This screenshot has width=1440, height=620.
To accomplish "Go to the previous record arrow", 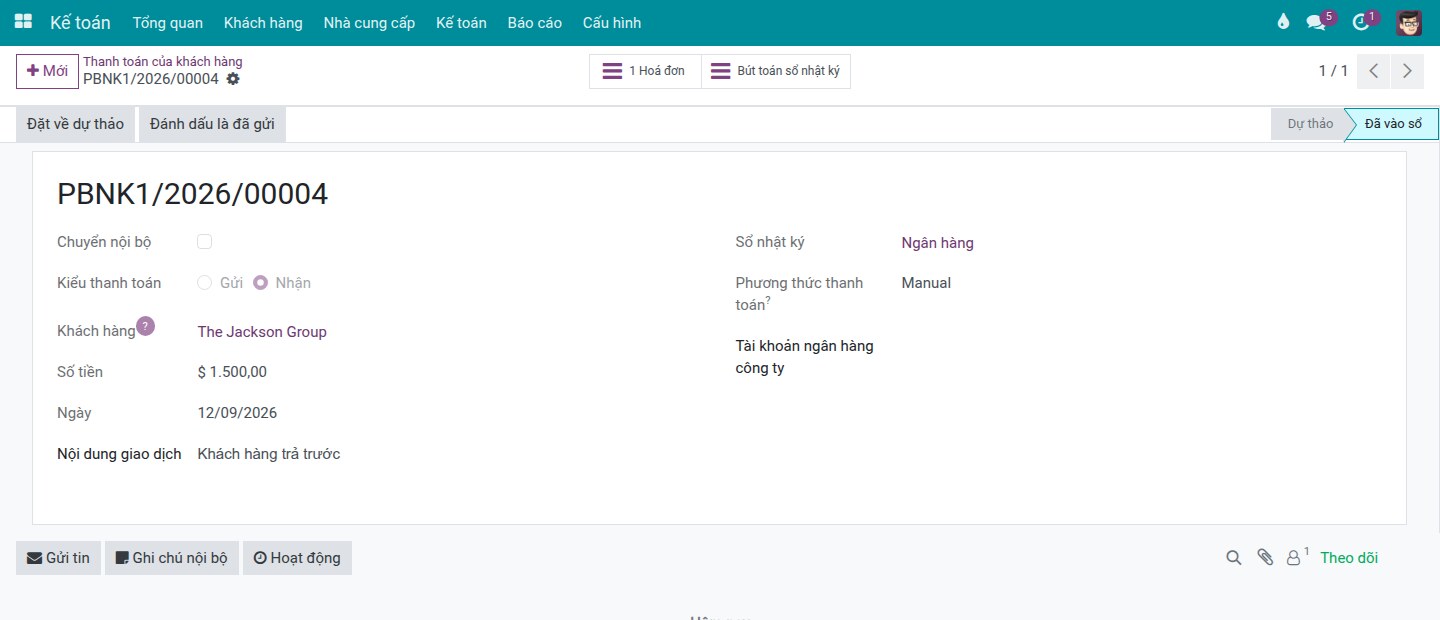I will [1374, 71].
